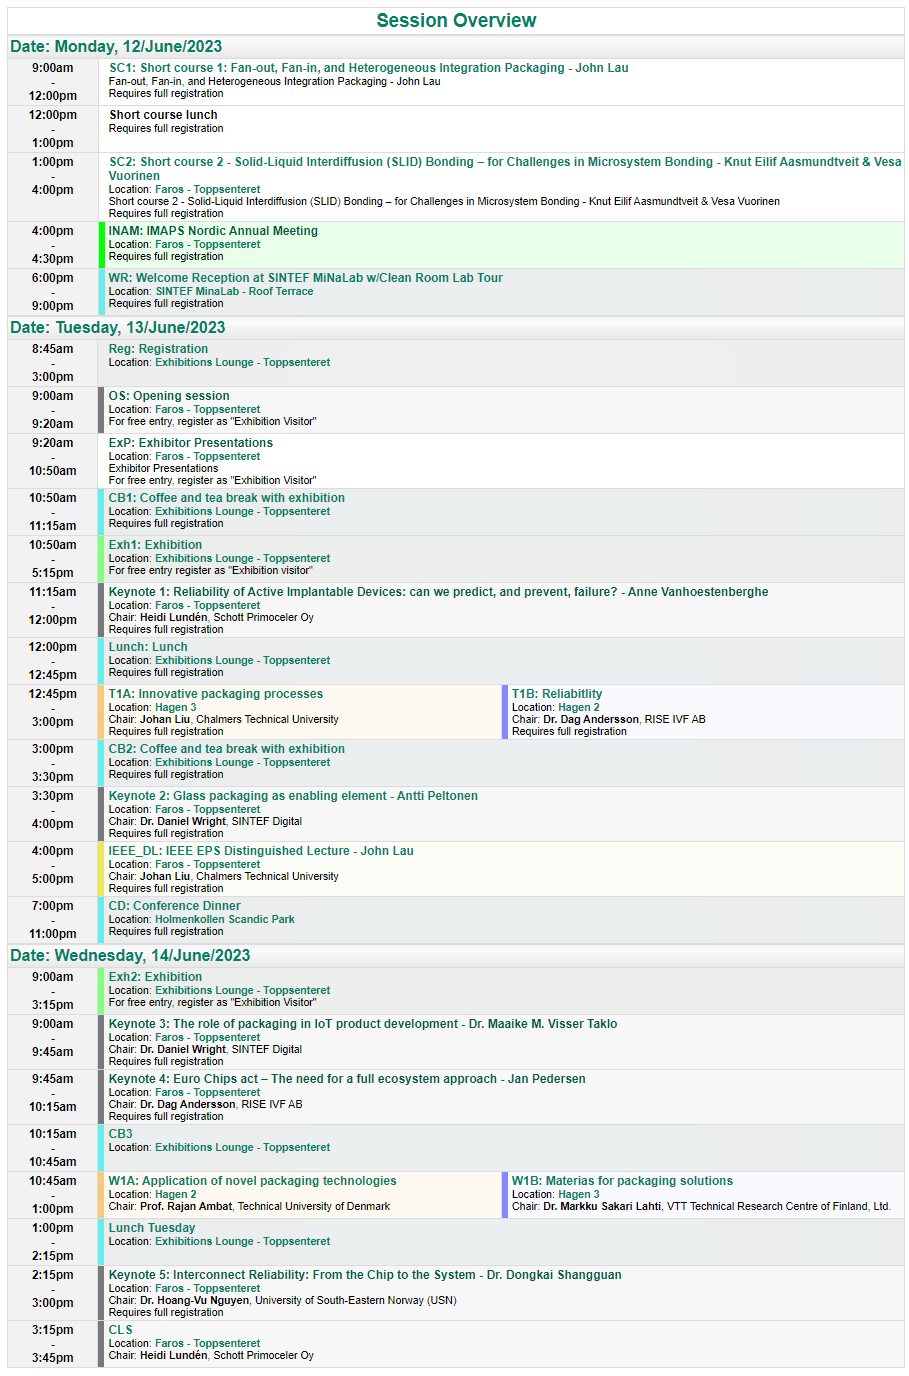Open the CB3 session link

click(x=120, y=1134)
